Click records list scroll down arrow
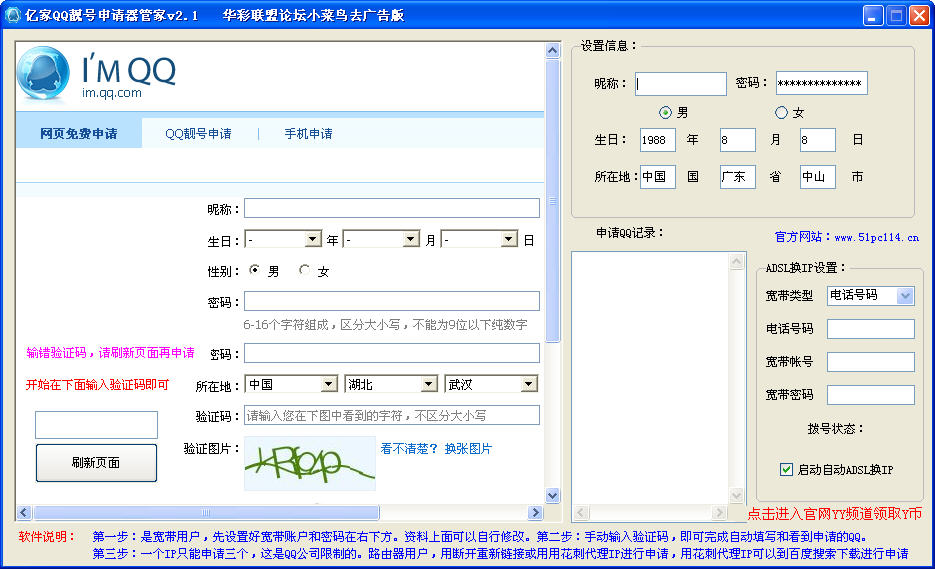The height and width of the screenshot is (569, 935). [737, 496]
